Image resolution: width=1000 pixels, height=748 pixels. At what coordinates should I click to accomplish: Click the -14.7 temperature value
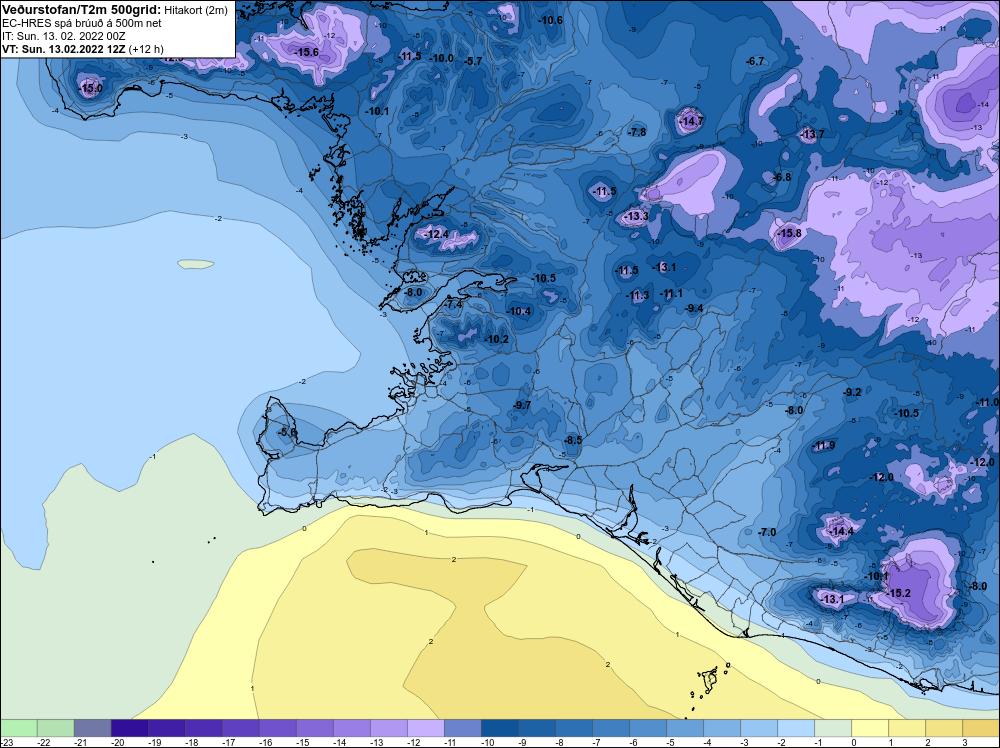[x=691, y=121]
